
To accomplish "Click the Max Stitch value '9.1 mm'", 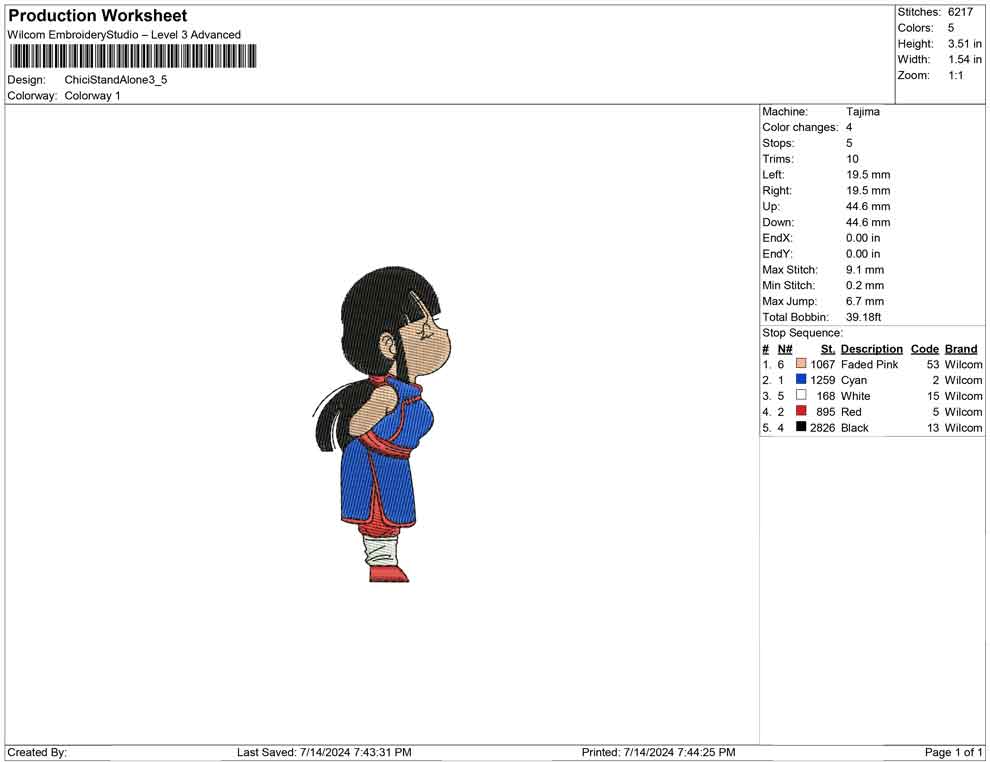I will (865, 270).
